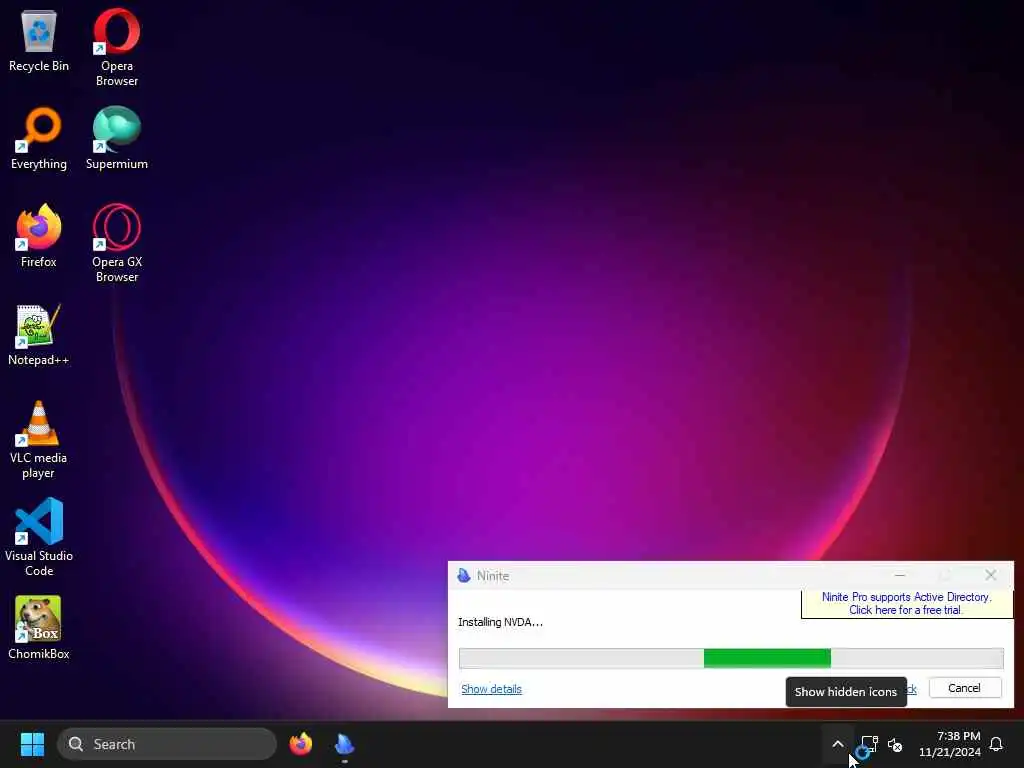Screen dimensions: 1024x768
Task: Select the Firefox desktop shortcut
Action: tap(39, 236)
